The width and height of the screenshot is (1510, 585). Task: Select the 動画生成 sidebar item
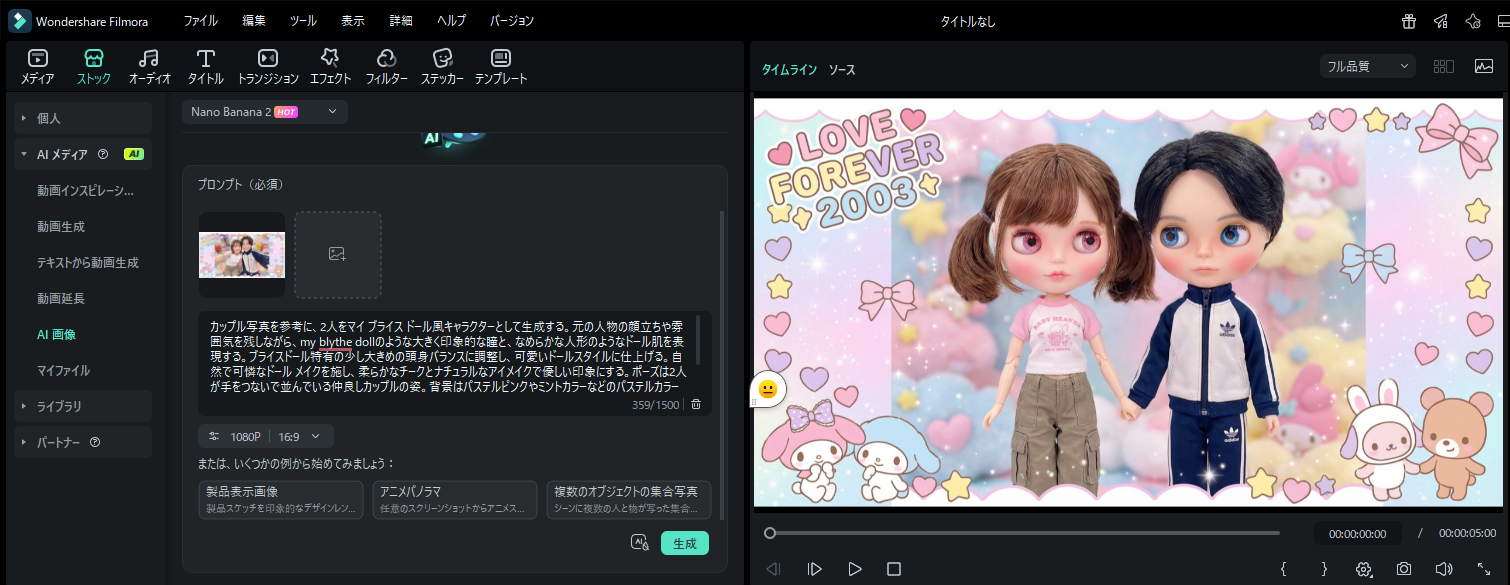[x=61, y=227]
